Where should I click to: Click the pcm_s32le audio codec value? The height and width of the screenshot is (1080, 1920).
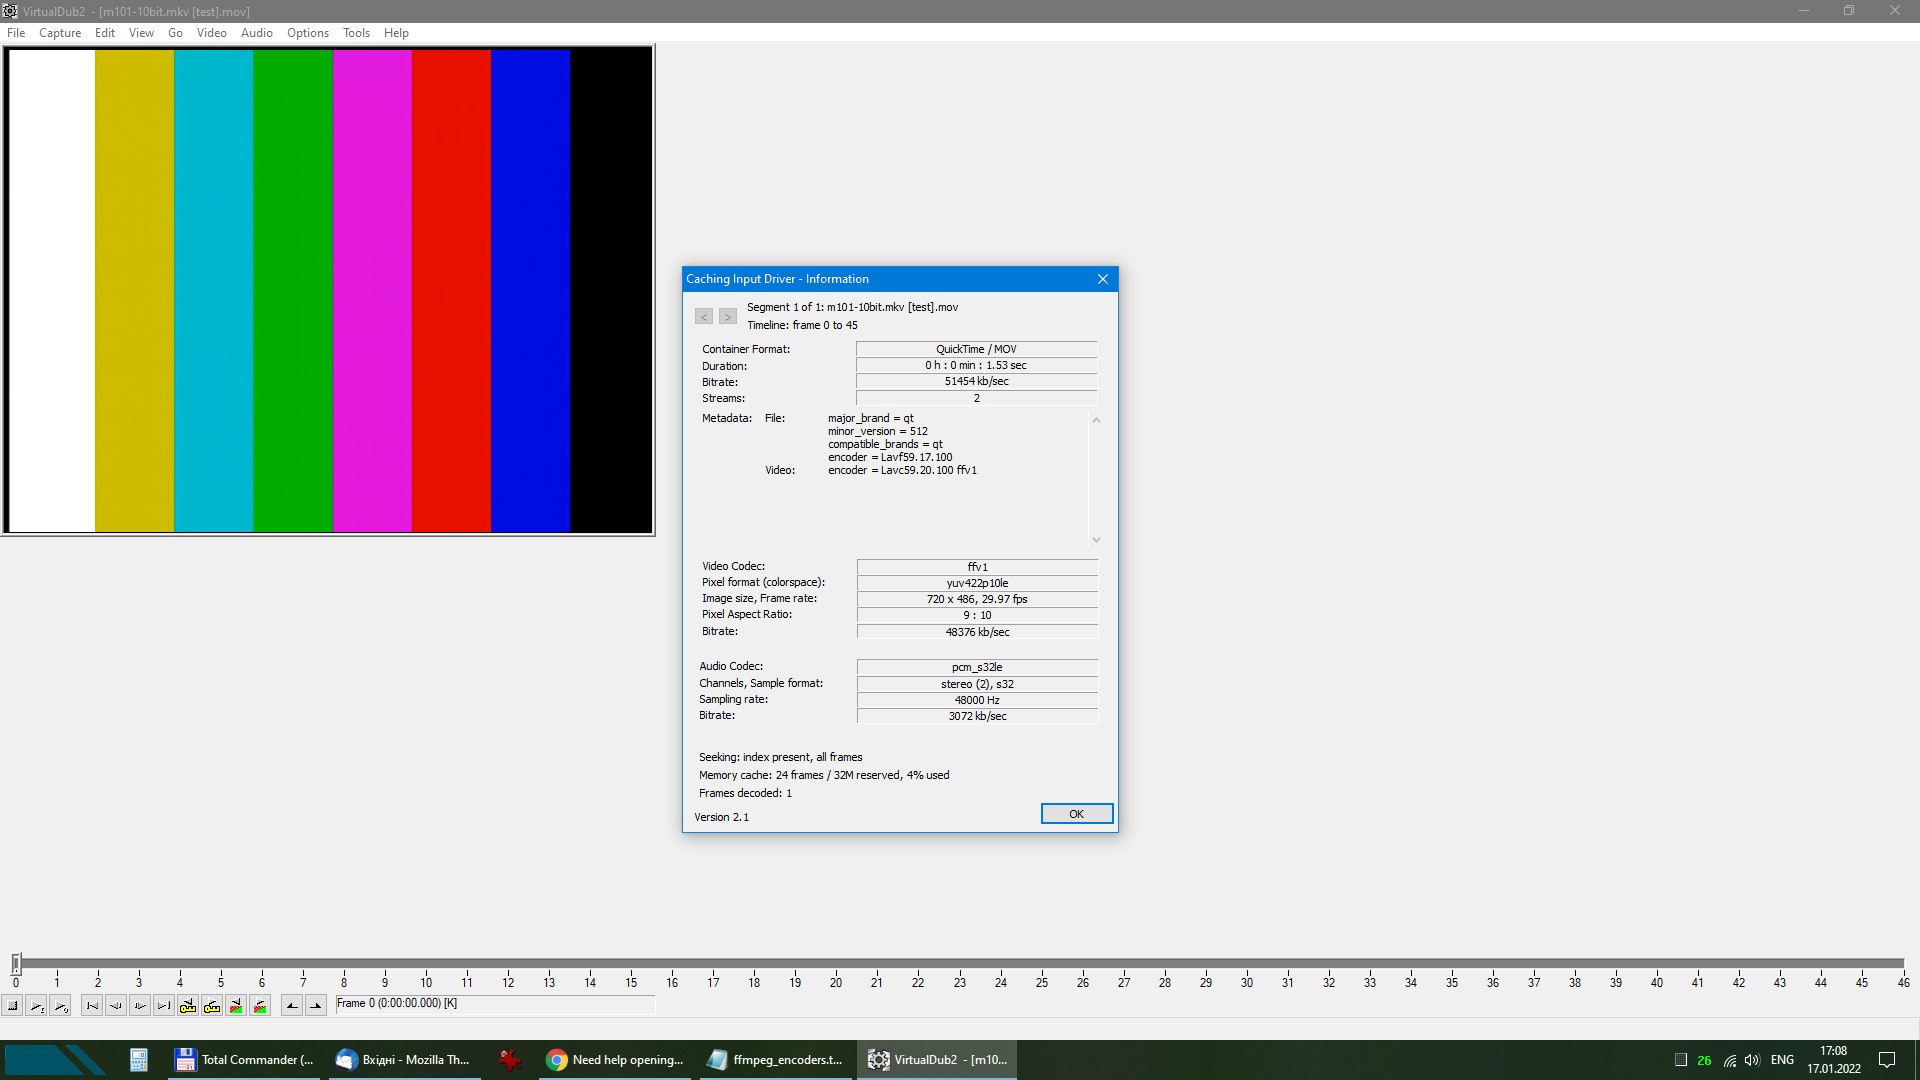point(977,667)
